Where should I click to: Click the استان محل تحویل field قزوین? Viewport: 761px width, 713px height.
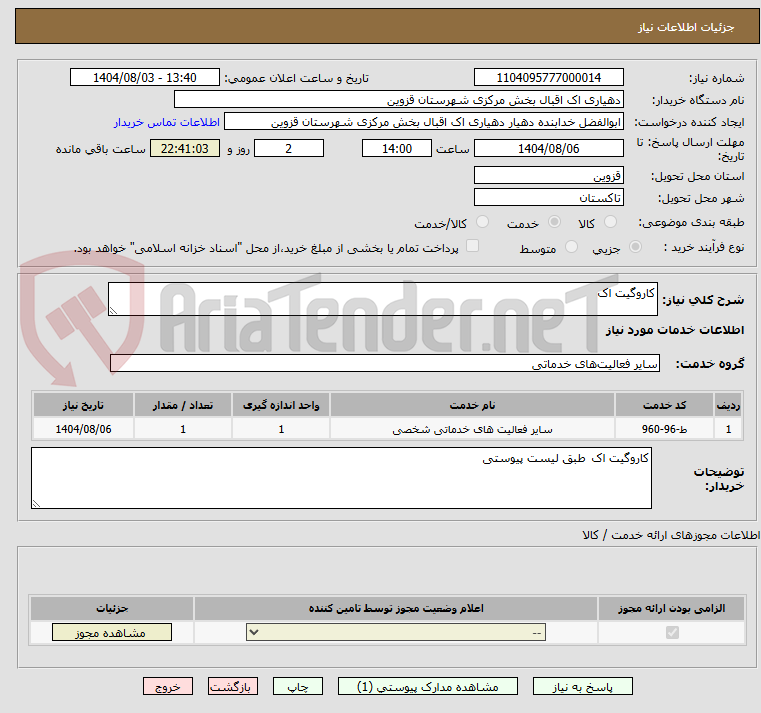(548, 175)
